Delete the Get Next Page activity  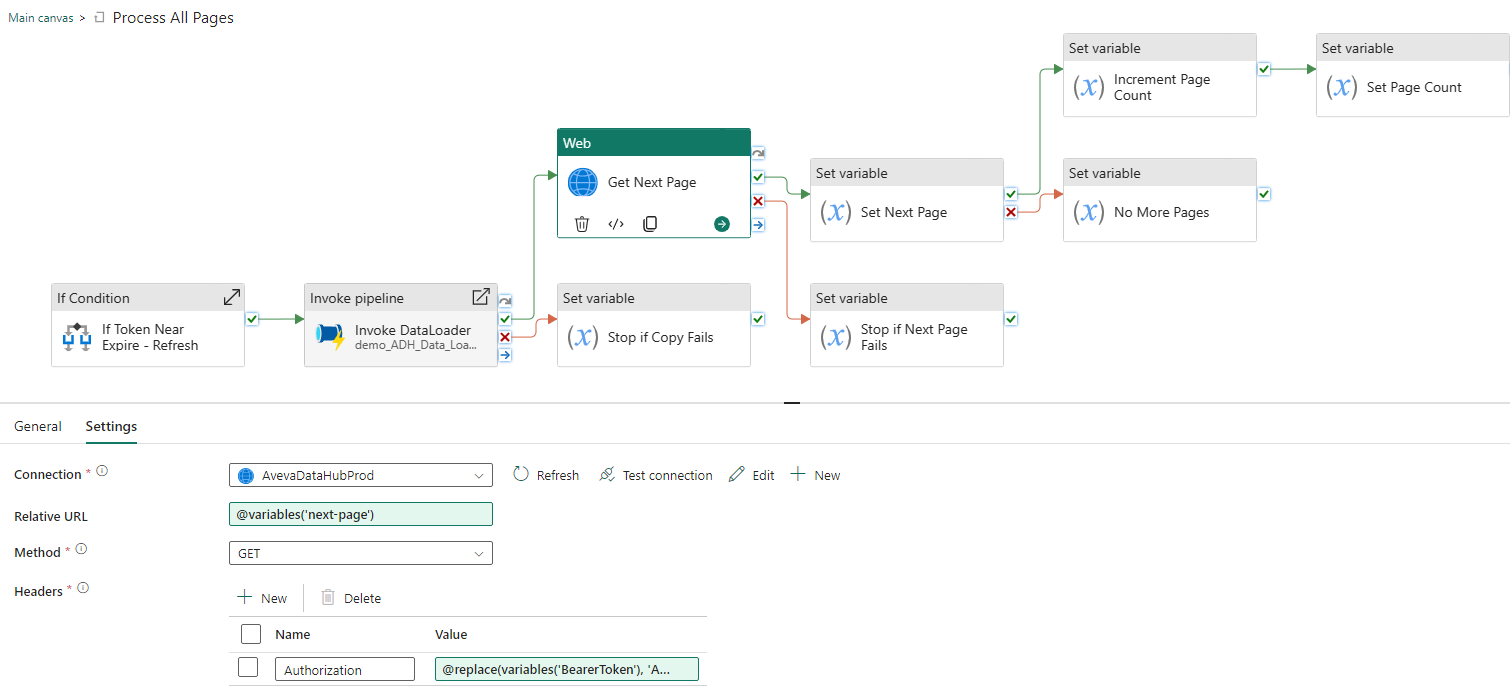[x=582, y=224]
